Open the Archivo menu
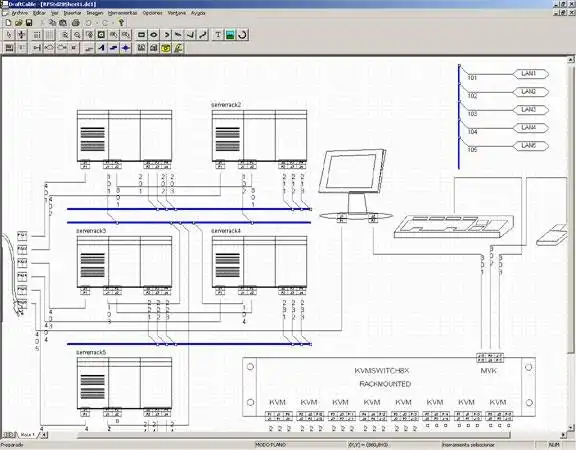 20,13
